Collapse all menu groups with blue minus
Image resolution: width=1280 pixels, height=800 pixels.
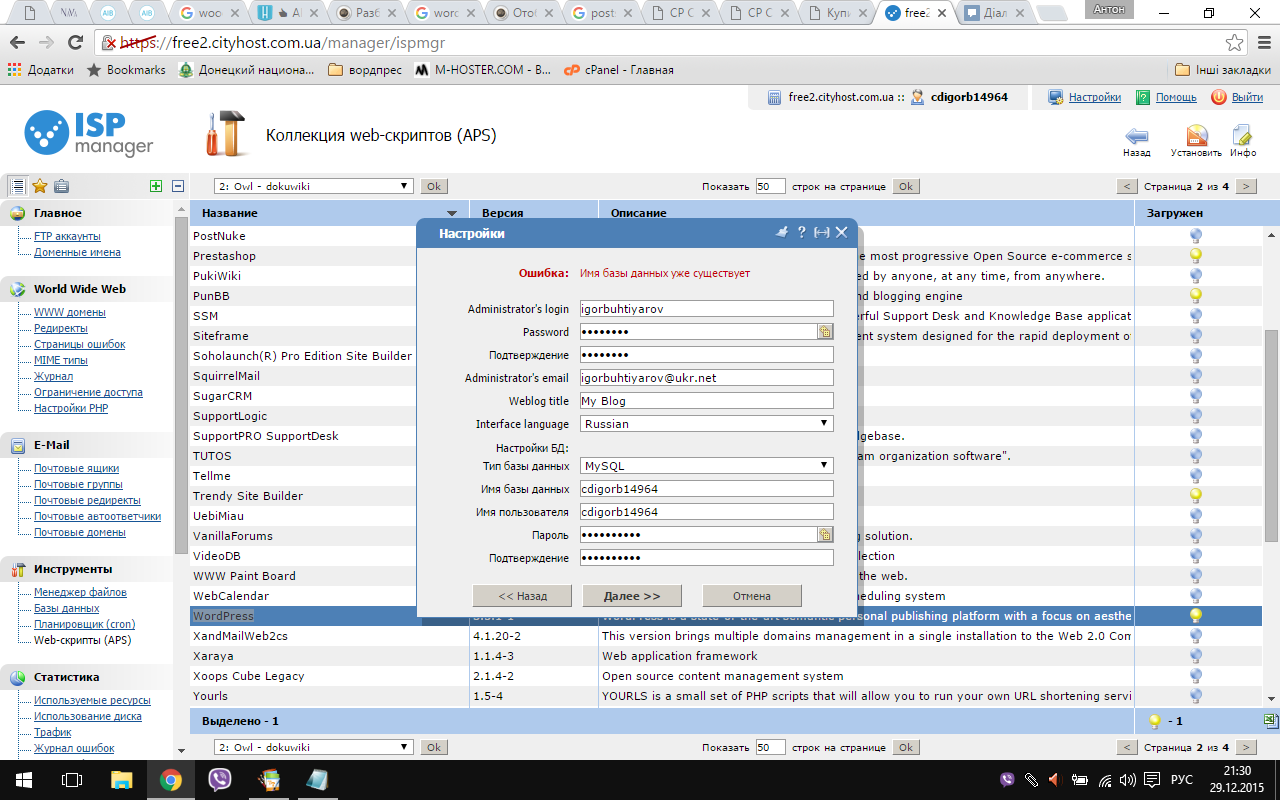(178, 186)
